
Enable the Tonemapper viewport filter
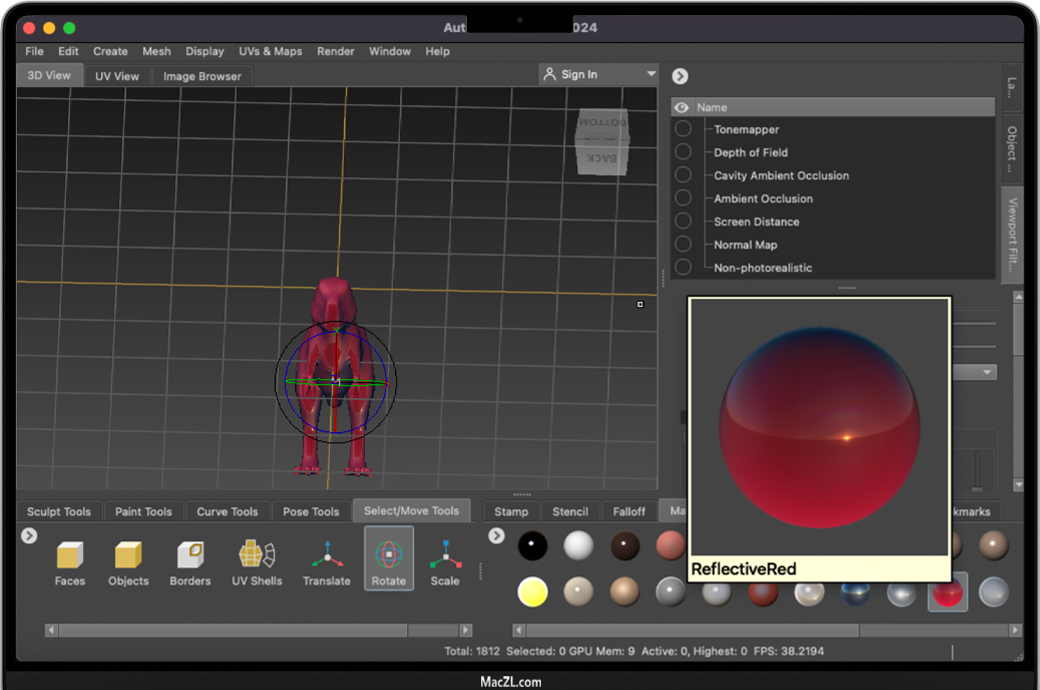(x=683, y=129)
